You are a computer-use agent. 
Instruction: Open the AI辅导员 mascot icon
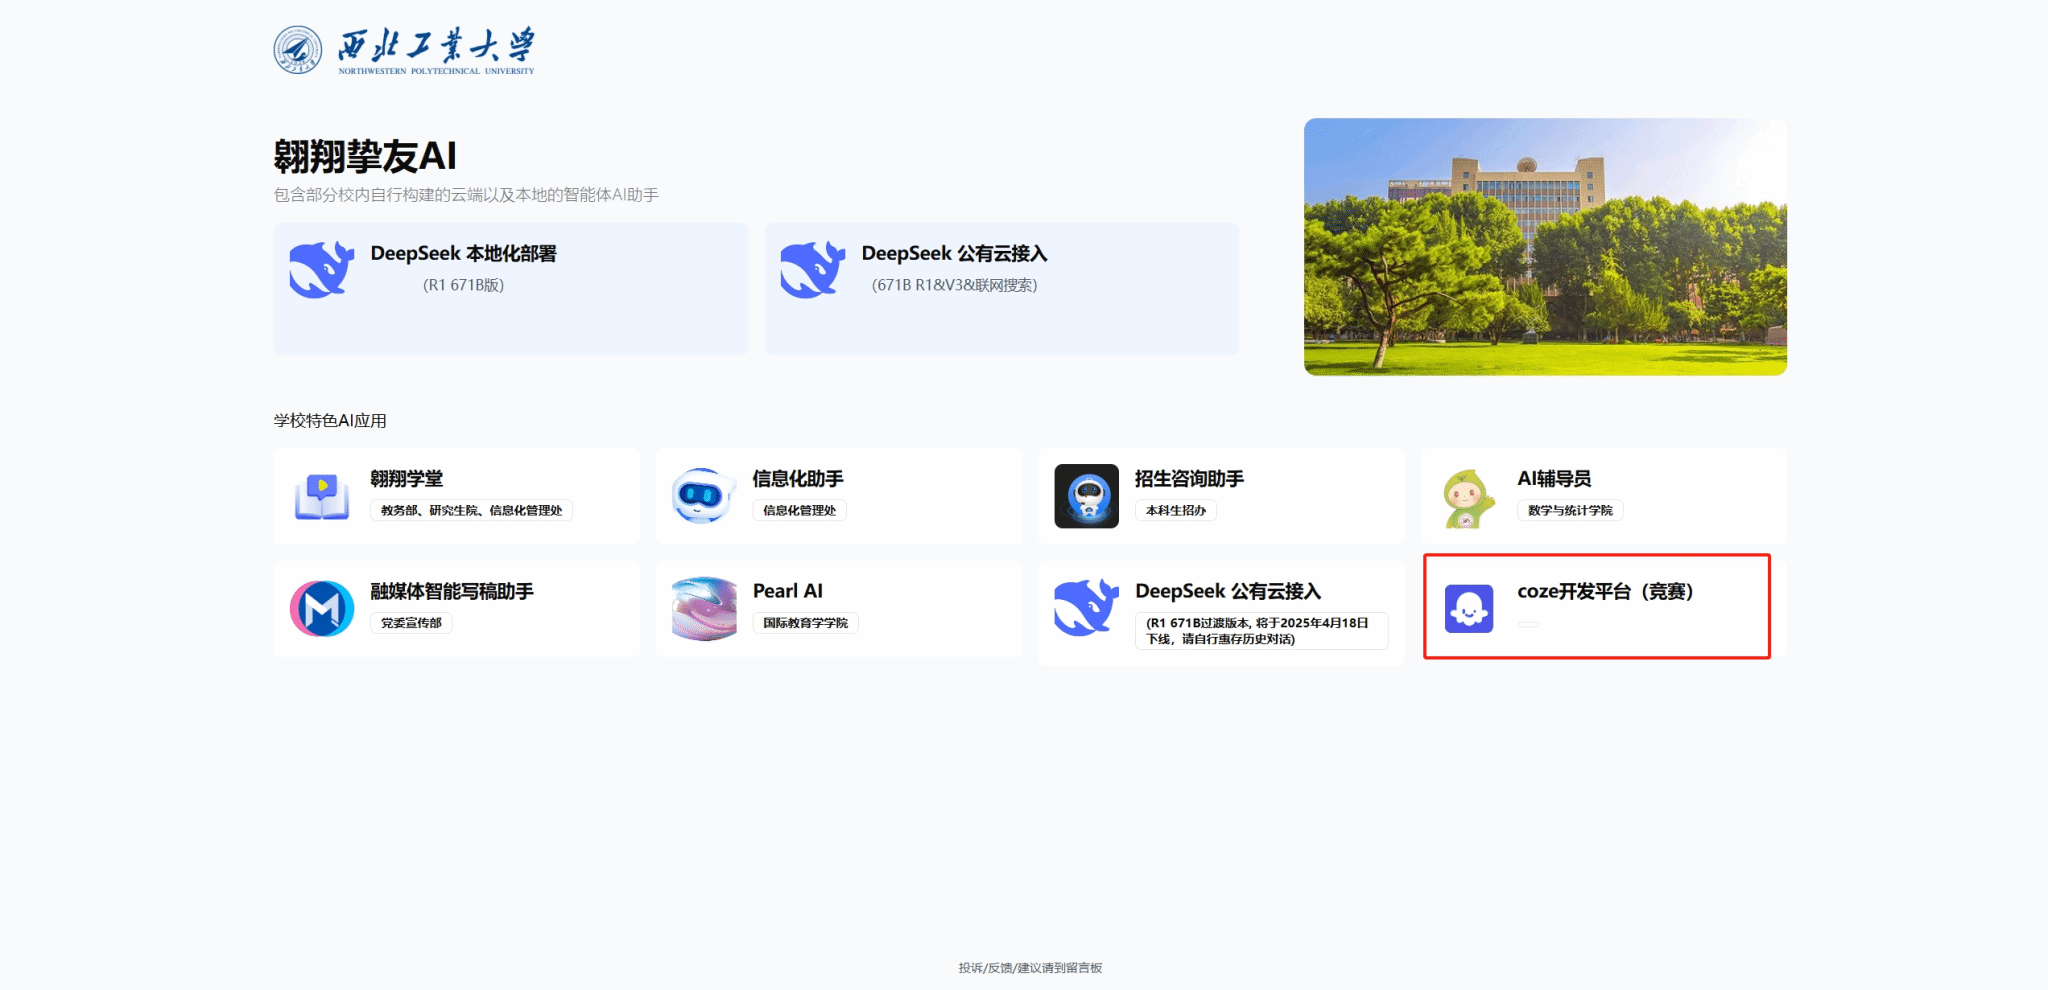1468,498
